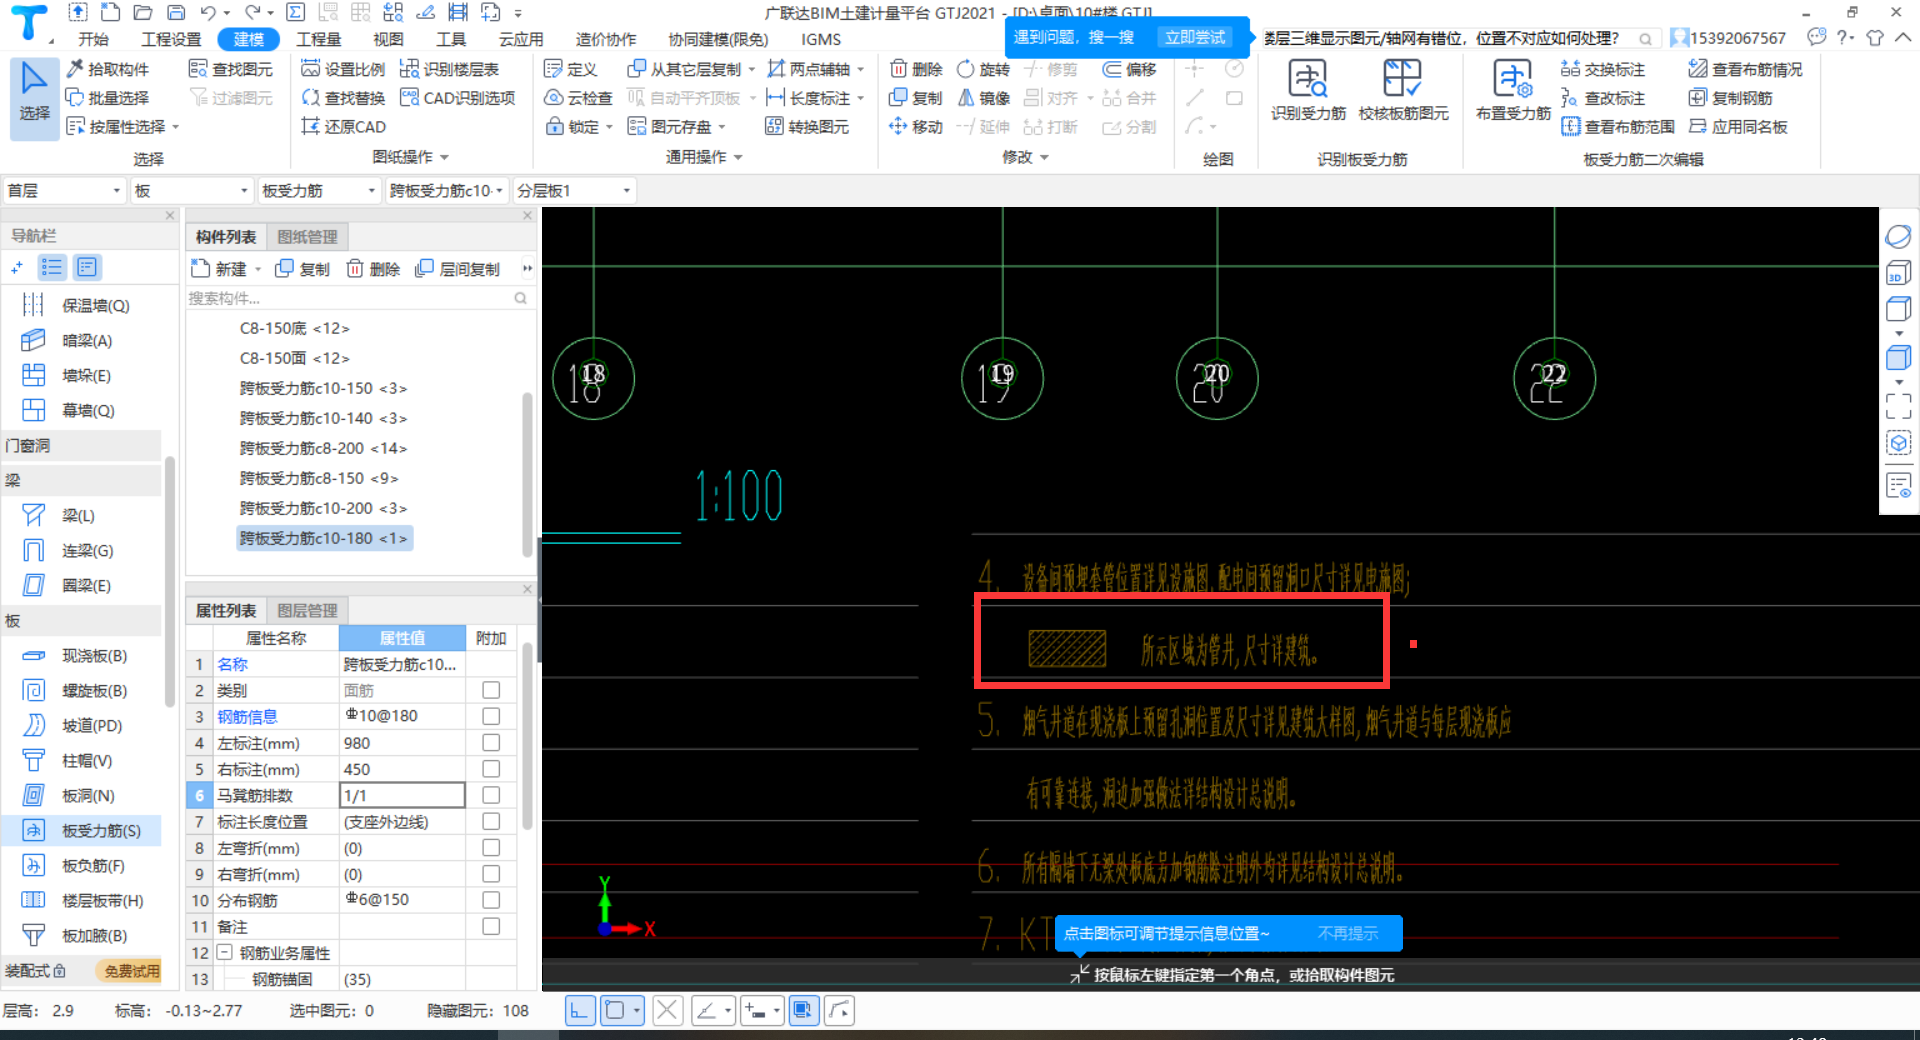This screenshot has width=1920, height=1040.
Task: Select 梁(L) in navigation
Action: coord(82,516)
